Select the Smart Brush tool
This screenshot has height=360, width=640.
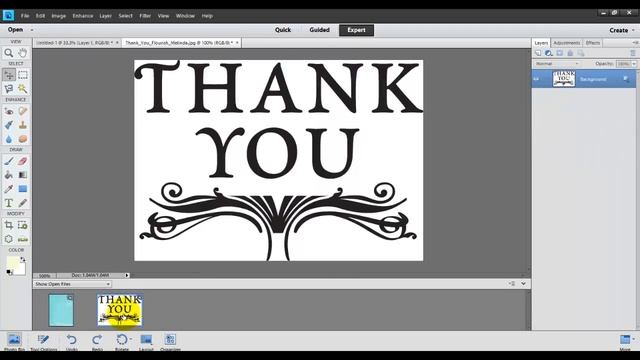[9, 125]
